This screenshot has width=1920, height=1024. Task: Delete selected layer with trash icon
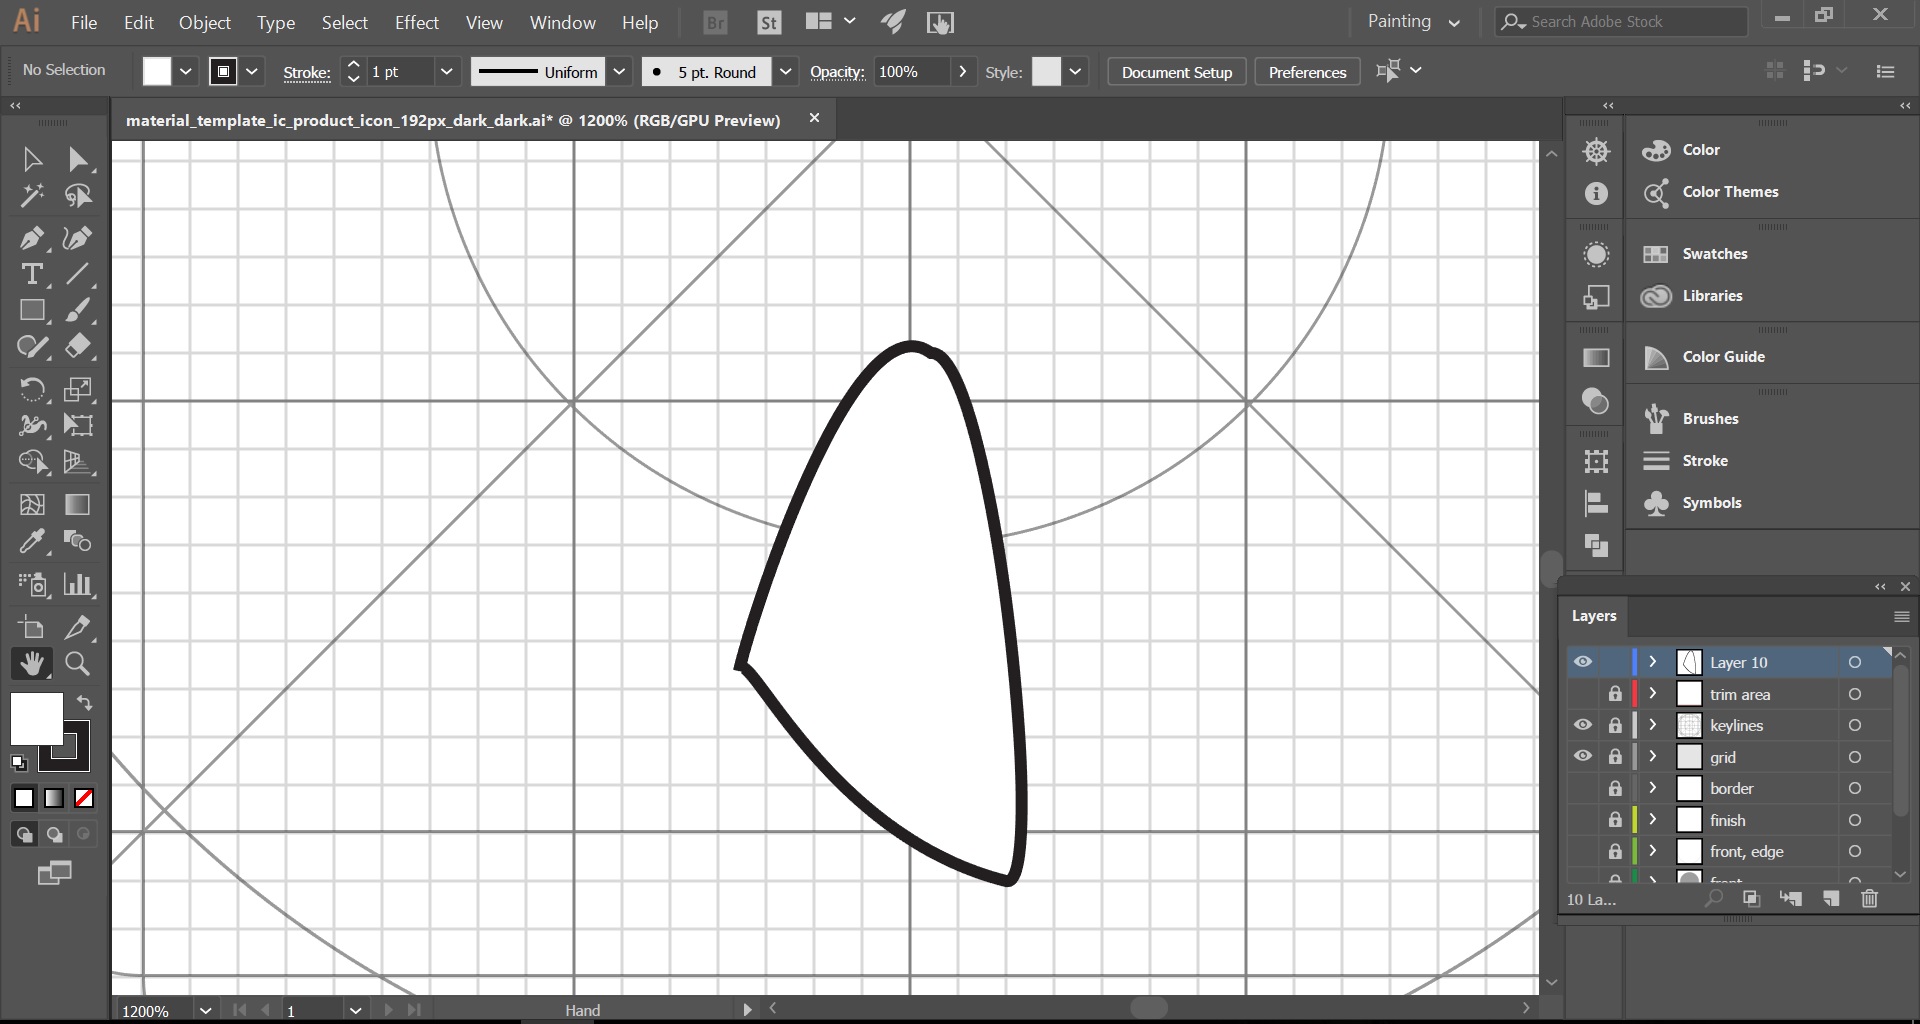click(x=1869, y=899)
